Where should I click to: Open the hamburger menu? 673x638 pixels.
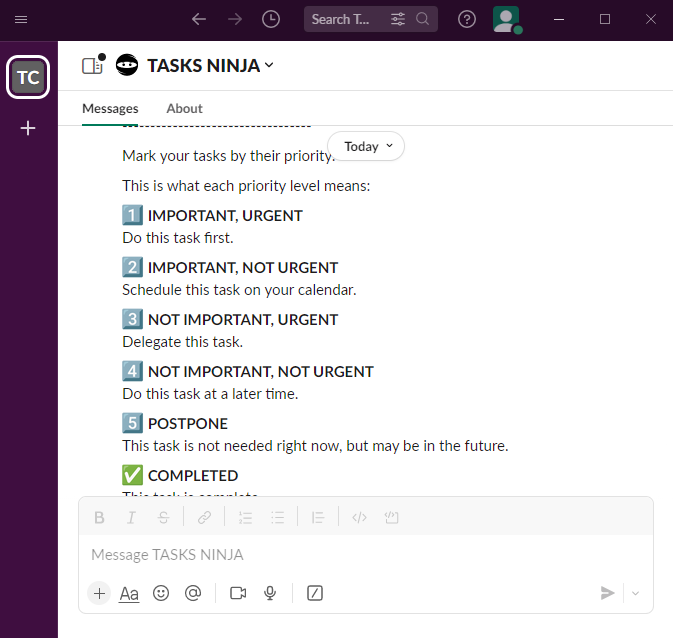coord(21,19)
